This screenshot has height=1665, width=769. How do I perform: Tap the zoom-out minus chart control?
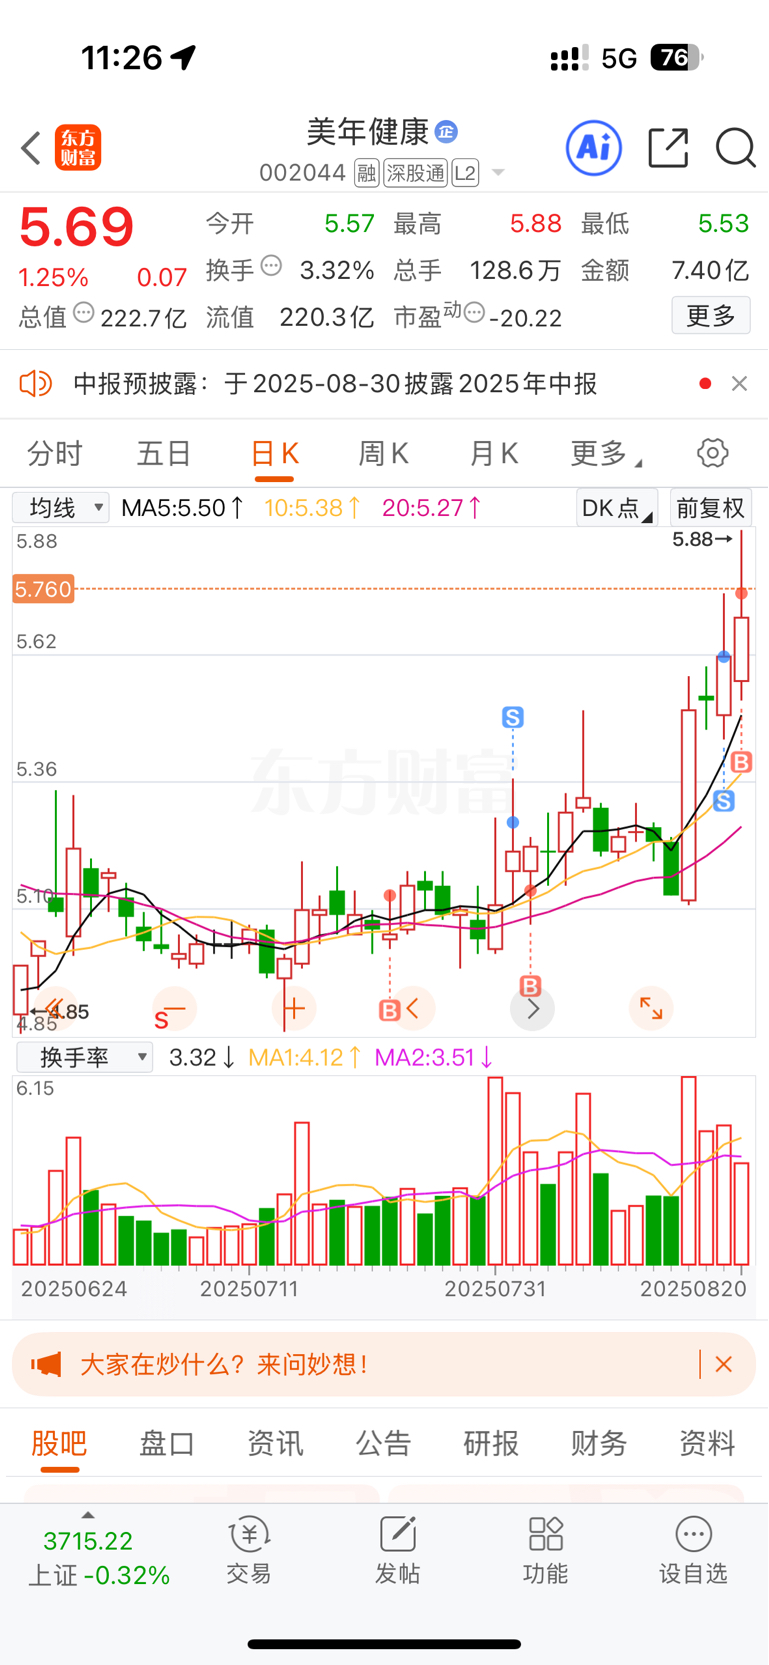(174, 1009)
